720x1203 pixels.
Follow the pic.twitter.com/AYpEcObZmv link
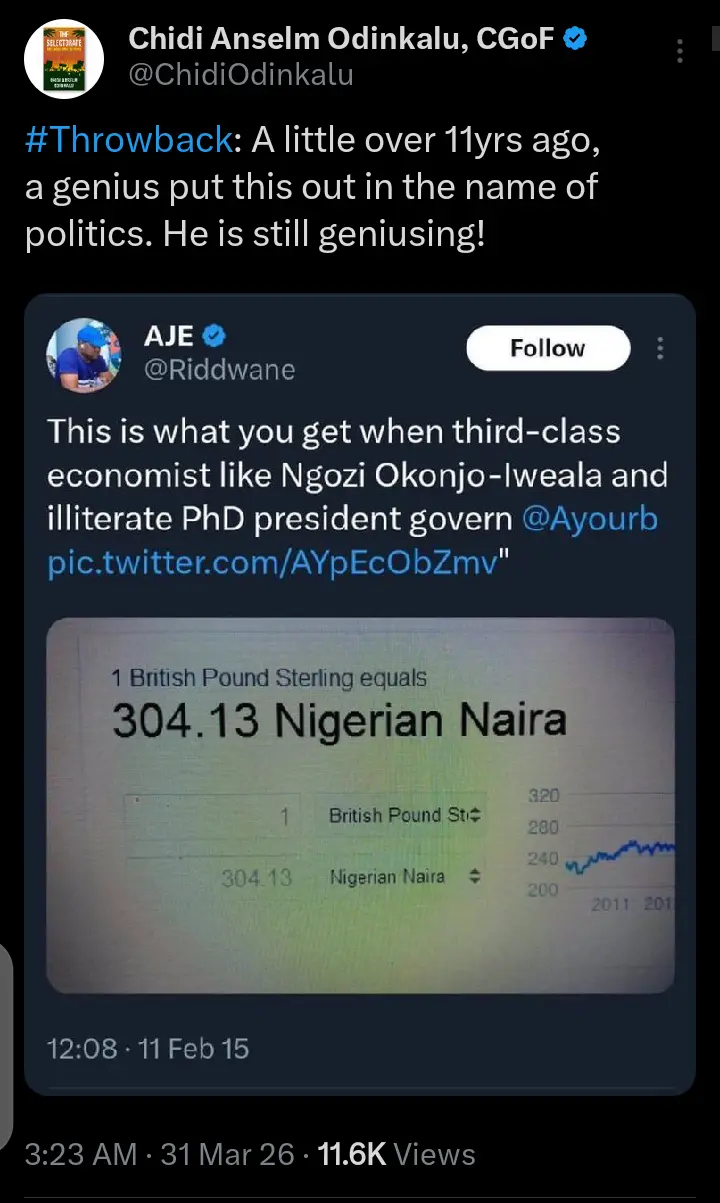pos(272,563)
